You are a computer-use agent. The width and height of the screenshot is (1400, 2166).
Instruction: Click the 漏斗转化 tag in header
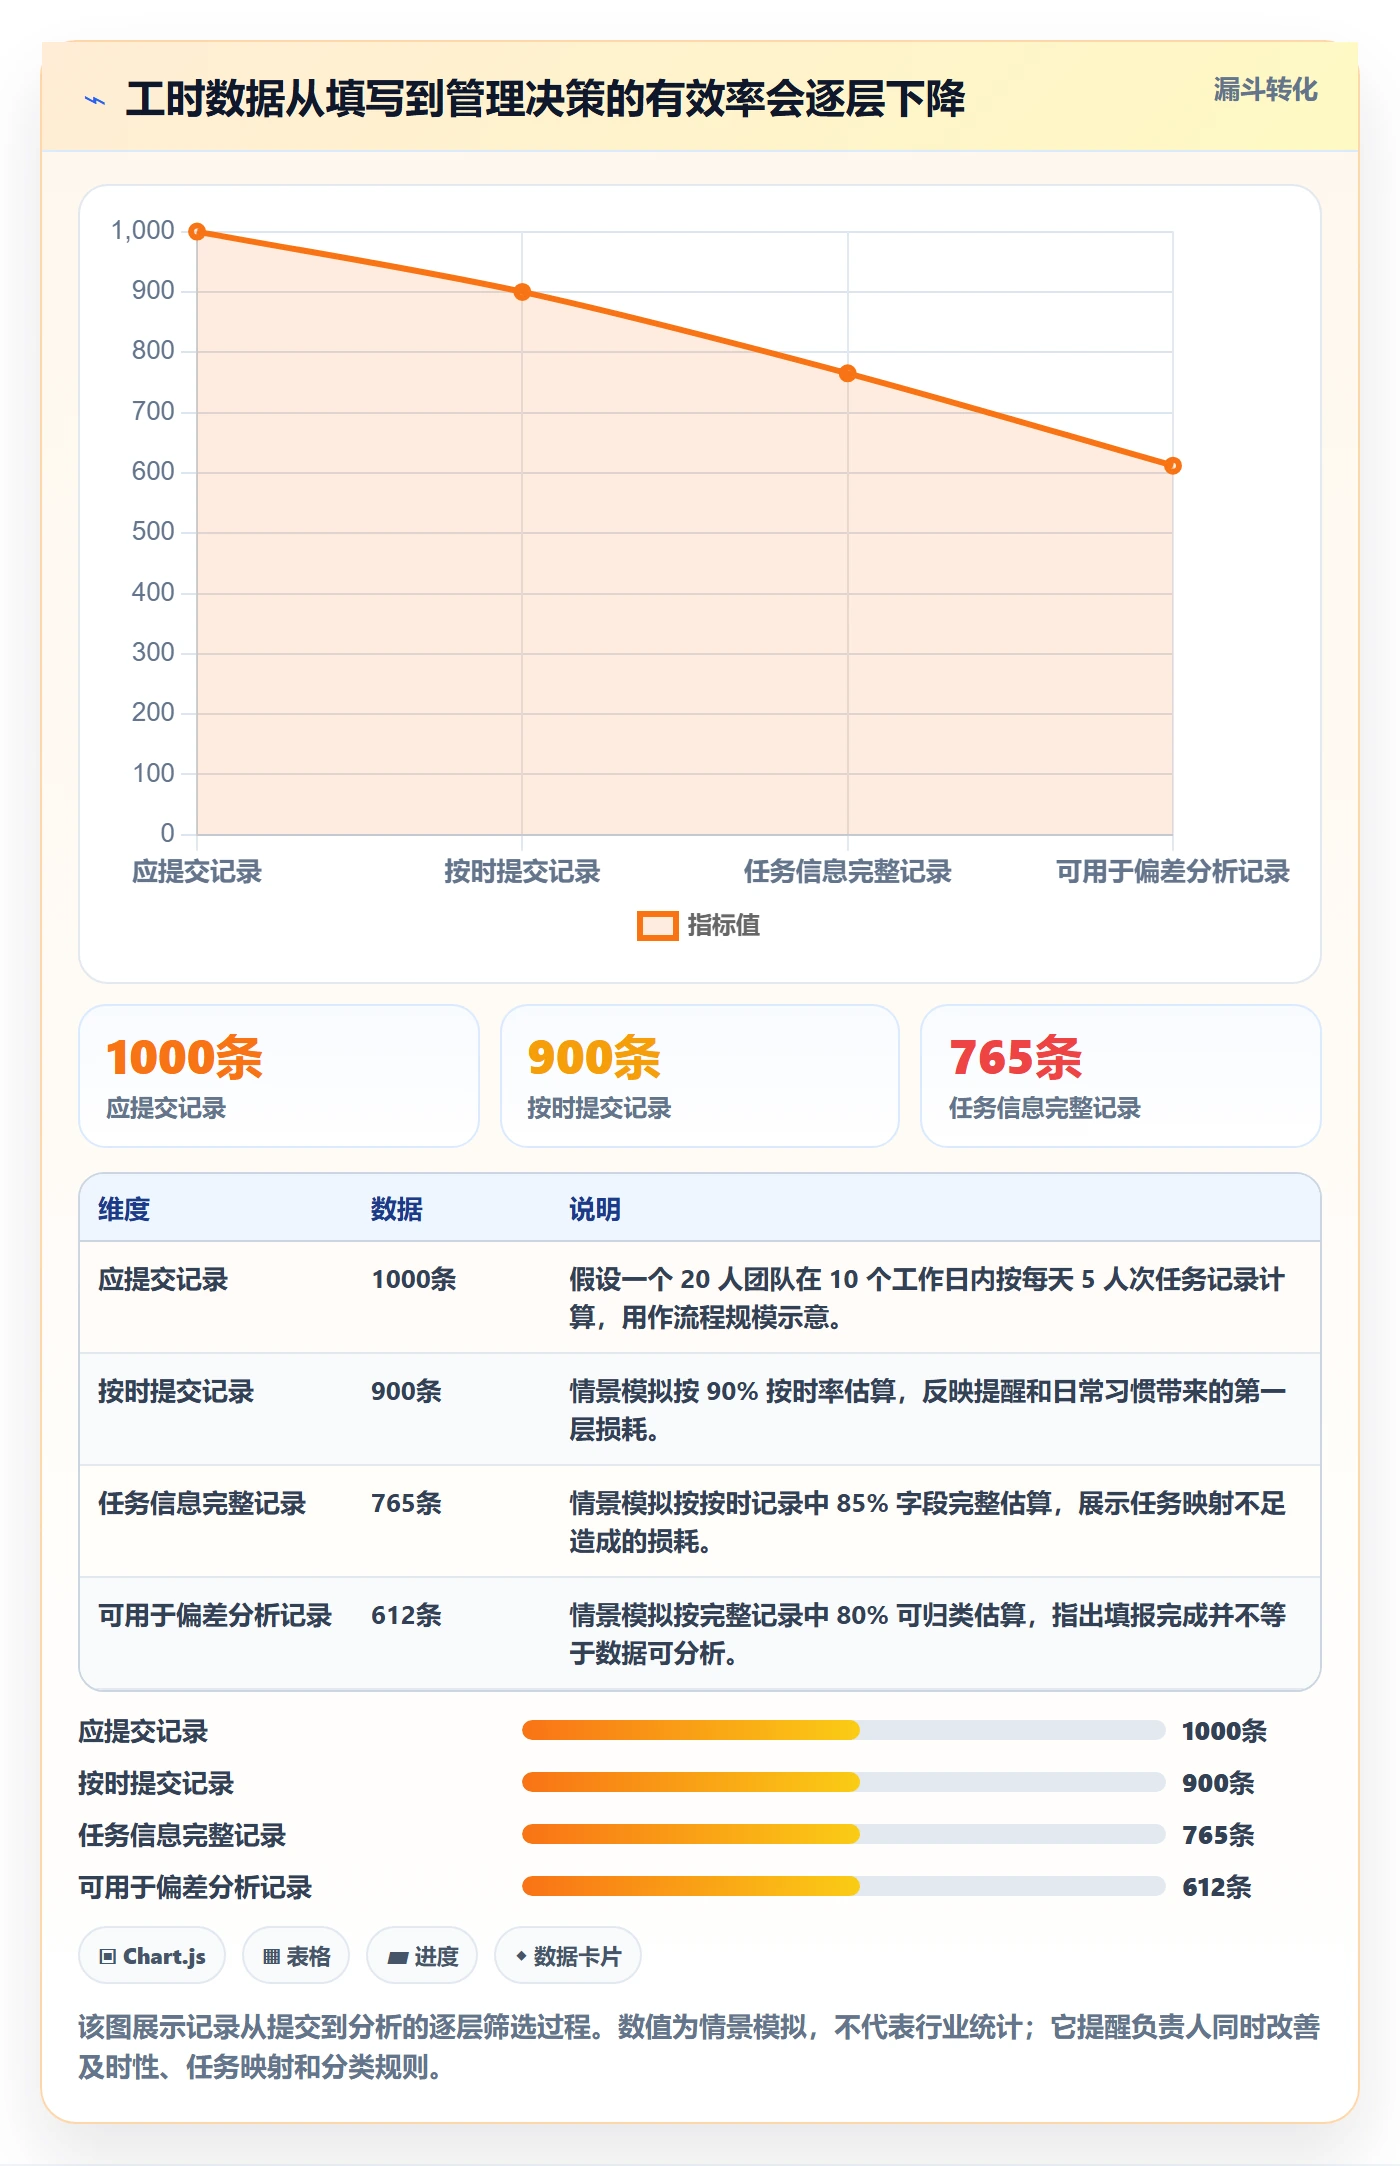pyautogui.click(x=1265, y=90)
